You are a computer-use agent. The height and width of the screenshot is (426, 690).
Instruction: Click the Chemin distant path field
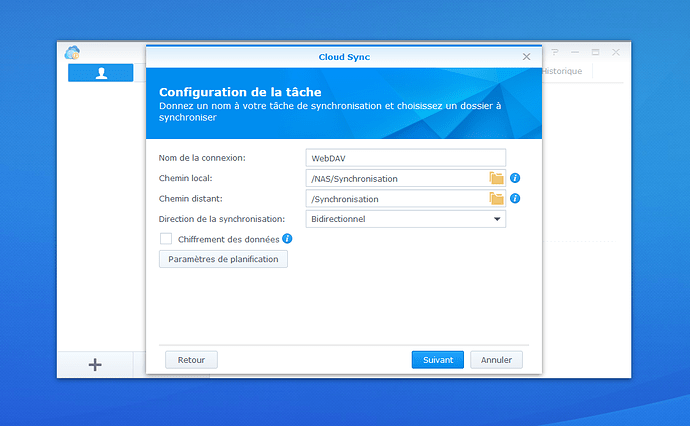click(396, 198)
